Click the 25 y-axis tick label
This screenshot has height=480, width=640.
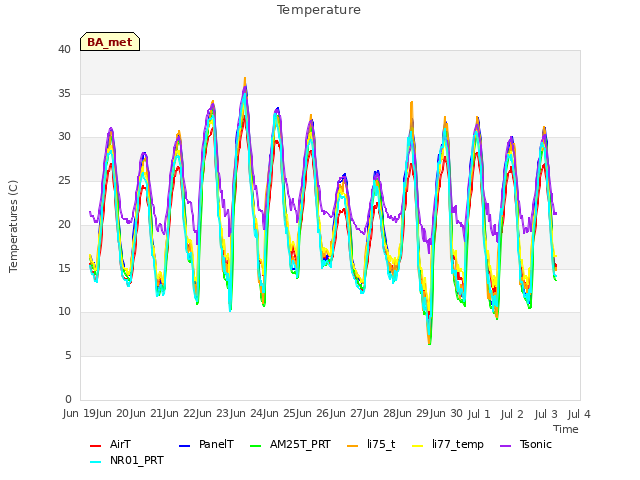[64, 180]
